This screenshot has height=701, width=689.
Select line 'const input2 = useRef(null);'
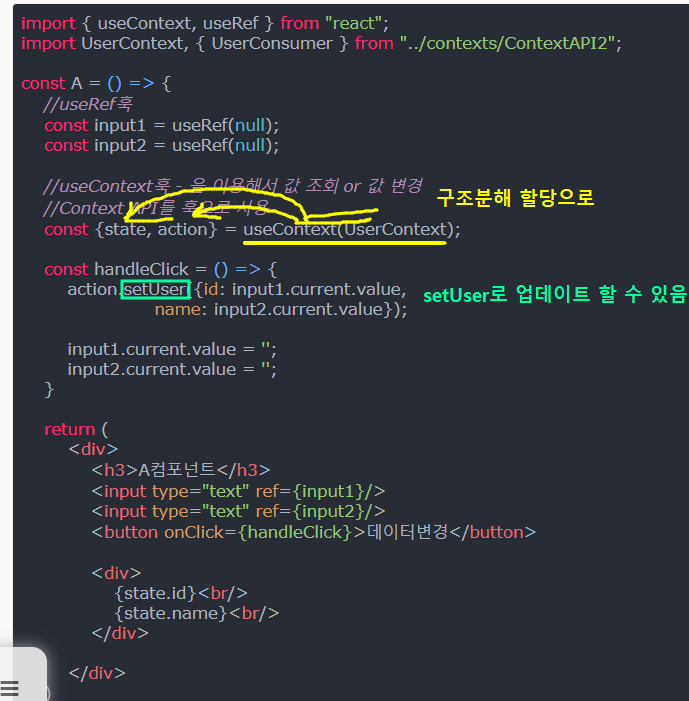coord(161,146)
